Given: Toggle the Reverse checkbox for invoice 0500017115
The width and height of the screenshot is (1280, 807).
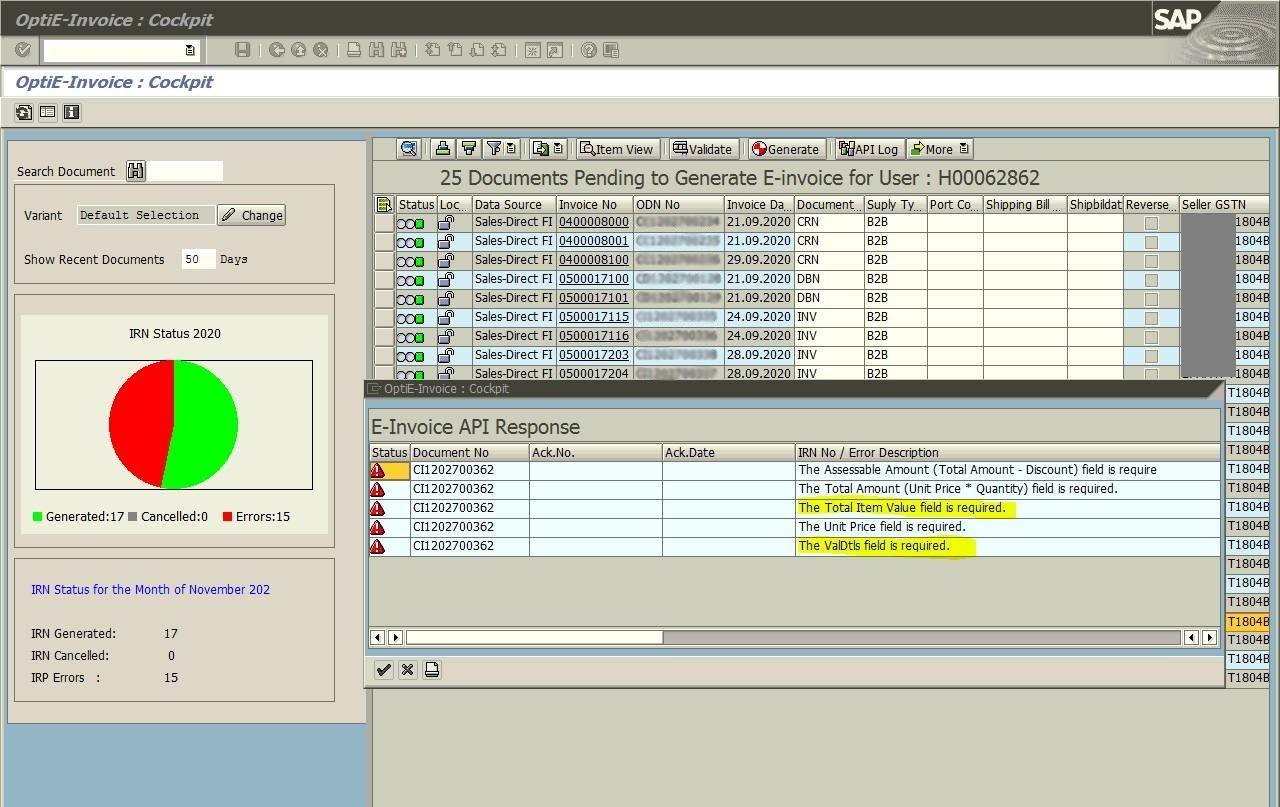Looking at the screenshot, I should tap(1151, 318).
